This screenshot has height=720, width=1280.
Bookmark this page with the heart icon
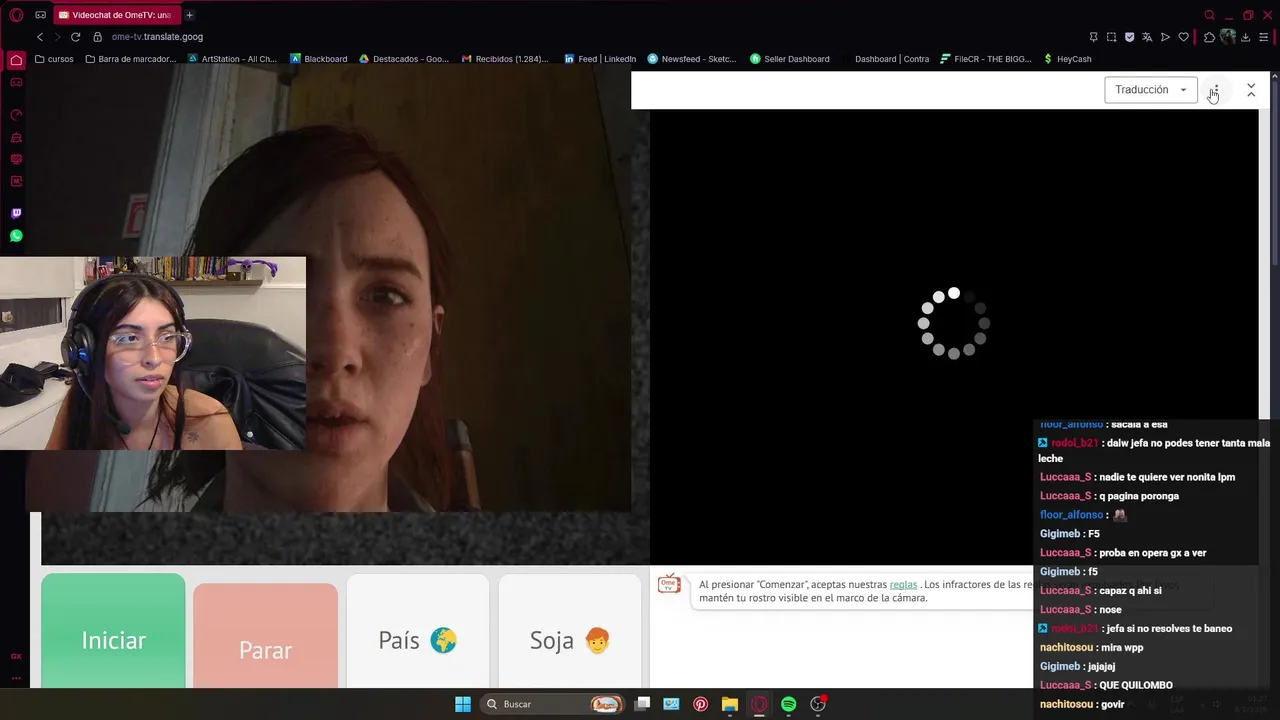[1183, 37]
